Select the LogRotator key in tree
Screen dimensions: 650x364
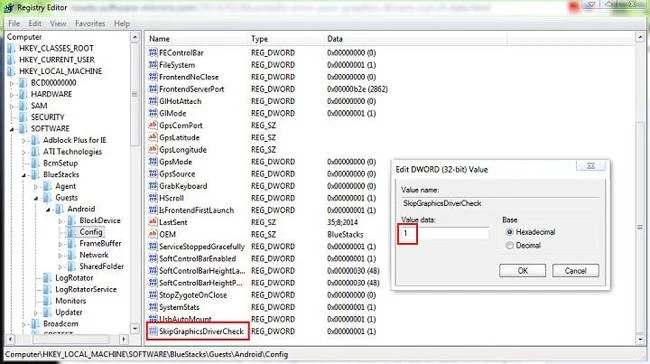coord(74,278)
